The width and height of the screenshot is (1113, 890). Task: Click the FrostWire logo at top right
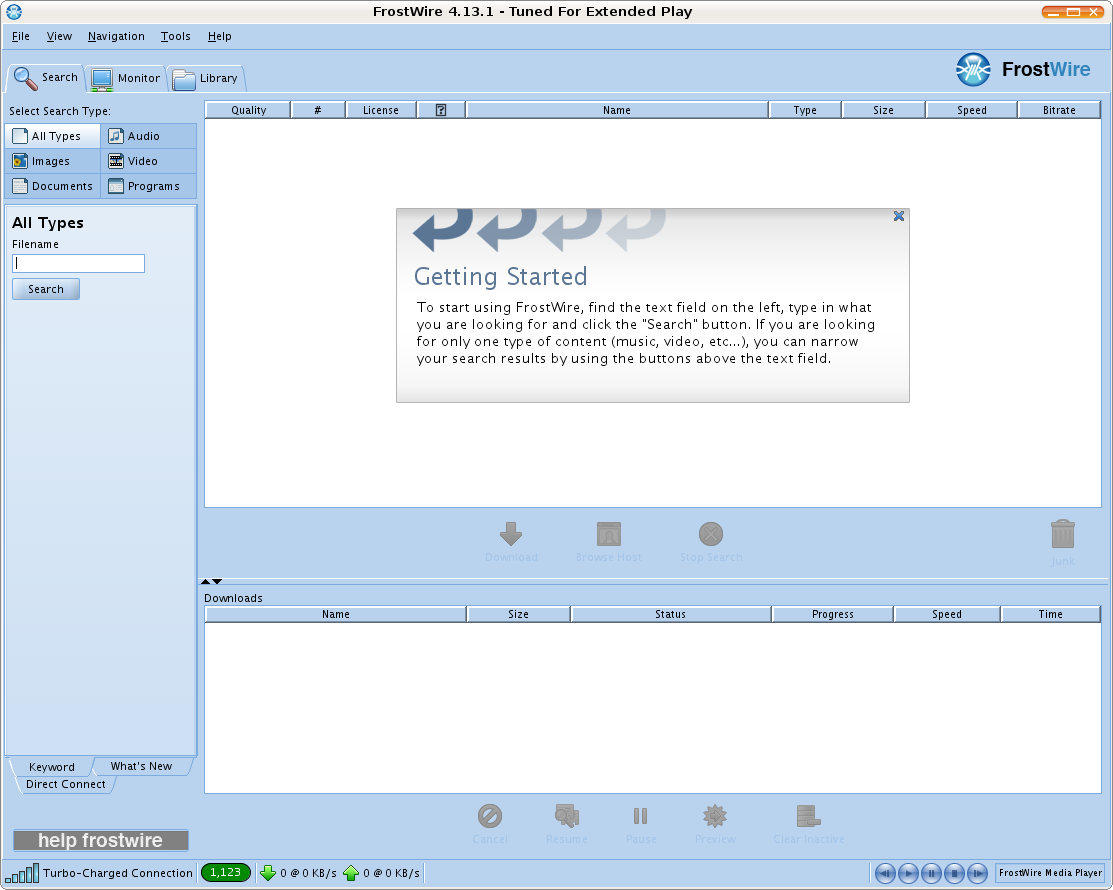pos(1023,70)
